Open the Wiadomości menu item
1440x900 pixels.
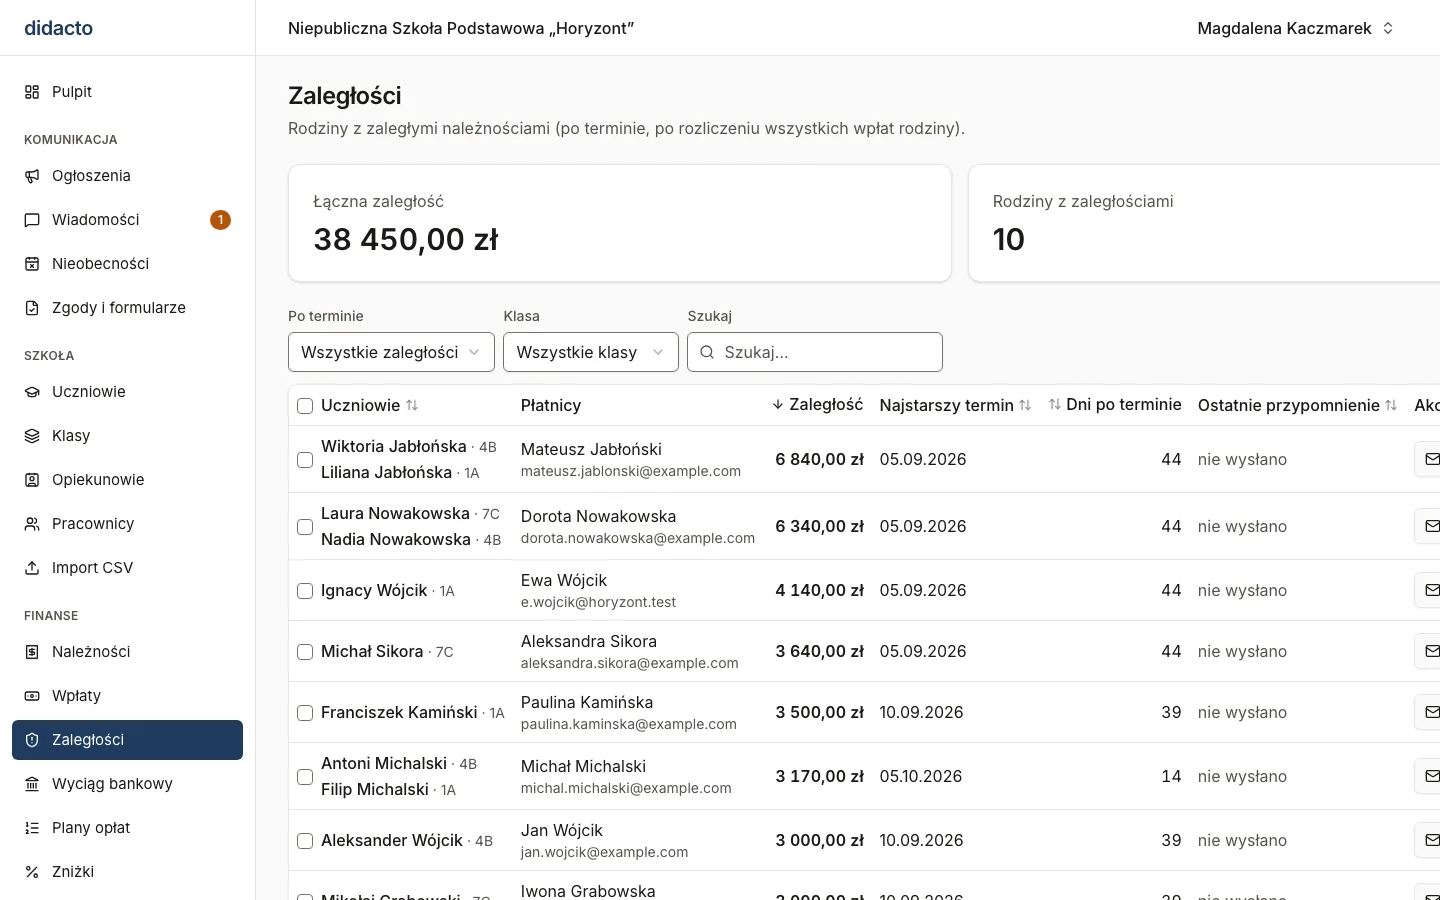coord(127,220)
